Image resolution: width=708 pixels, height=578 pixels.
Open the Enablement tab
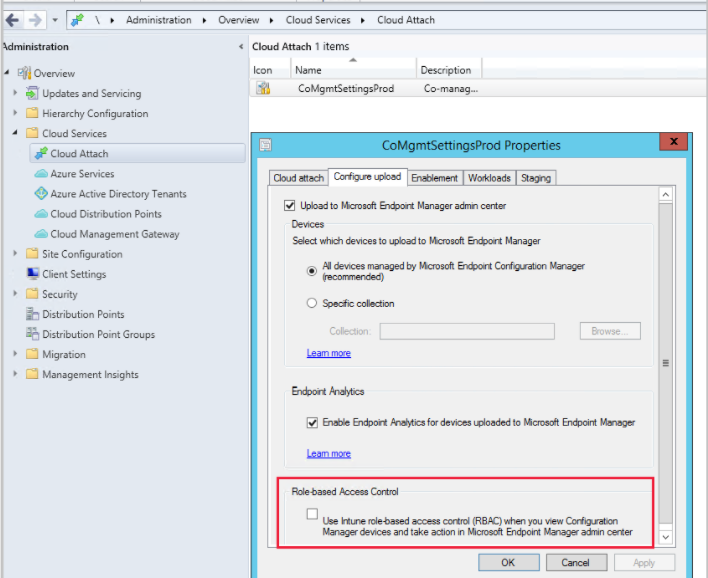(434, 178)
